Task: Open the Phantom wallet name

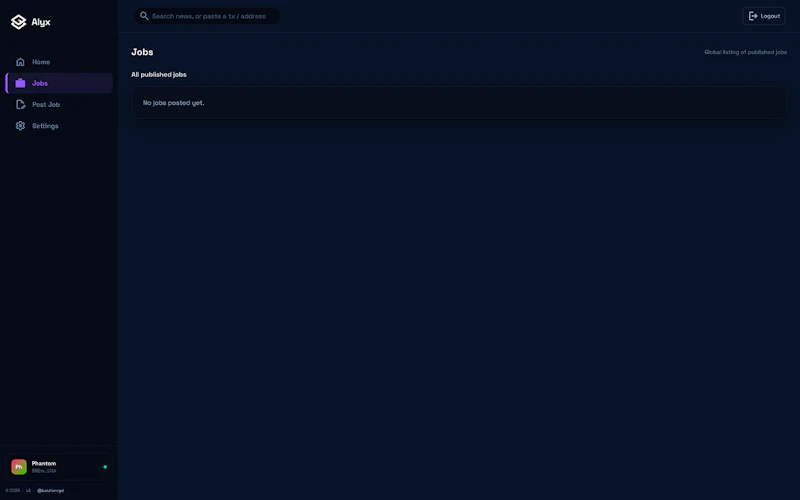Action: [x=44, y=463]
